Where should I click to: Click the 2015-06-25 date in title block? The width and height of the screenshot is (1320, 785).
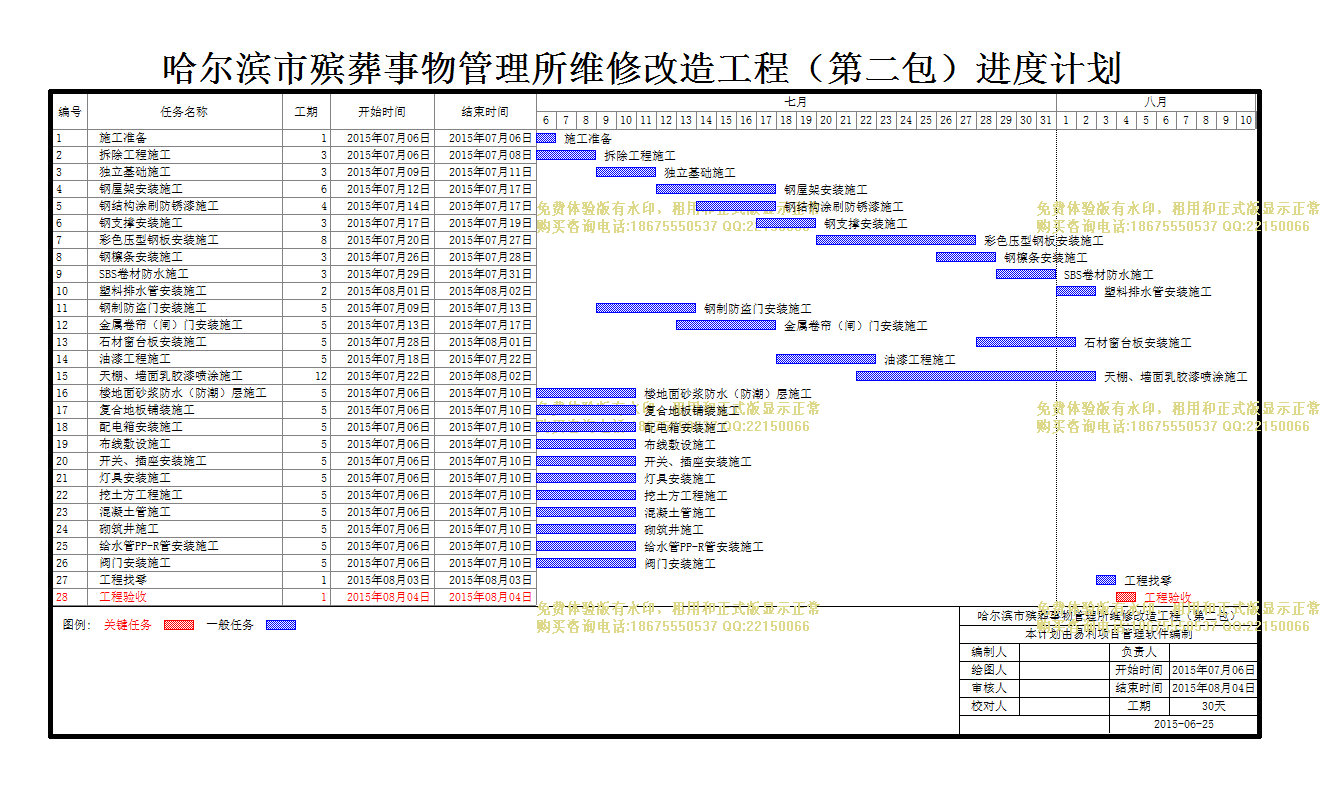point(1183,725)
